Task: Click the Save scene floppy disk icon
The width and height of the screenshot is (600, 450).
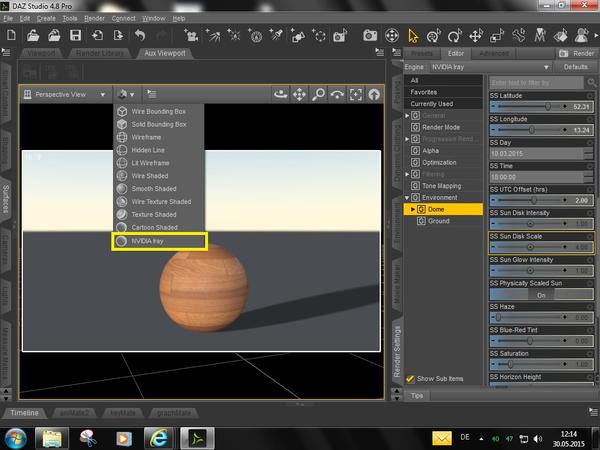Action: pyautogui.click(x=75, y=36)
